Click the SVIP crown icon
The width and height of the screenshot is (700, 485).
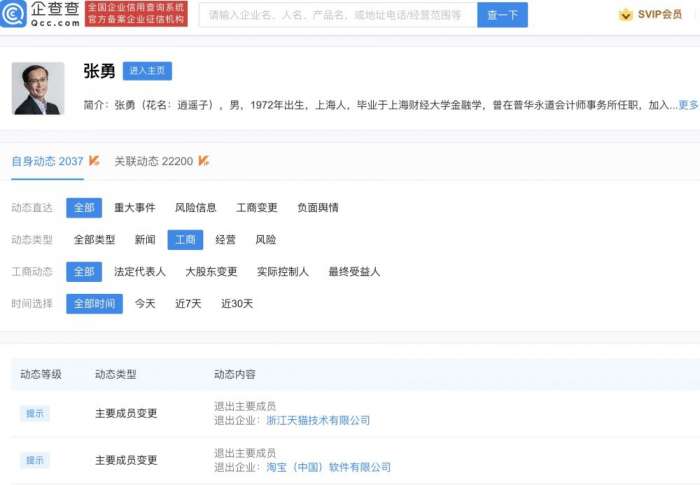(625, 15)
